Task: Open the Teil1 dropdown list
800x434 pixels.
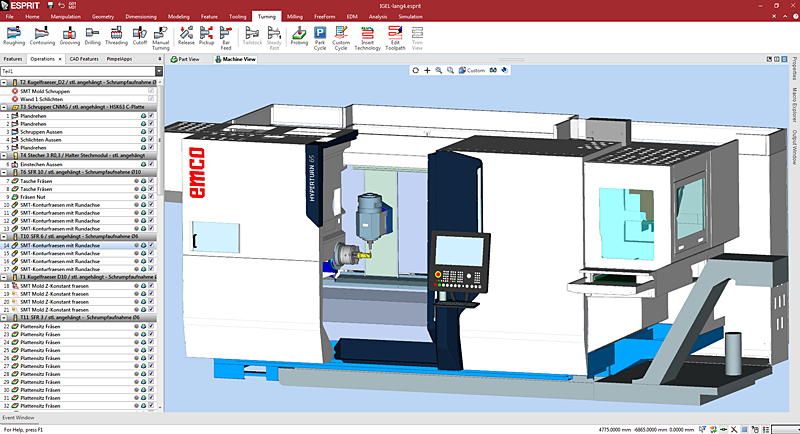Action: coord(159,71)
